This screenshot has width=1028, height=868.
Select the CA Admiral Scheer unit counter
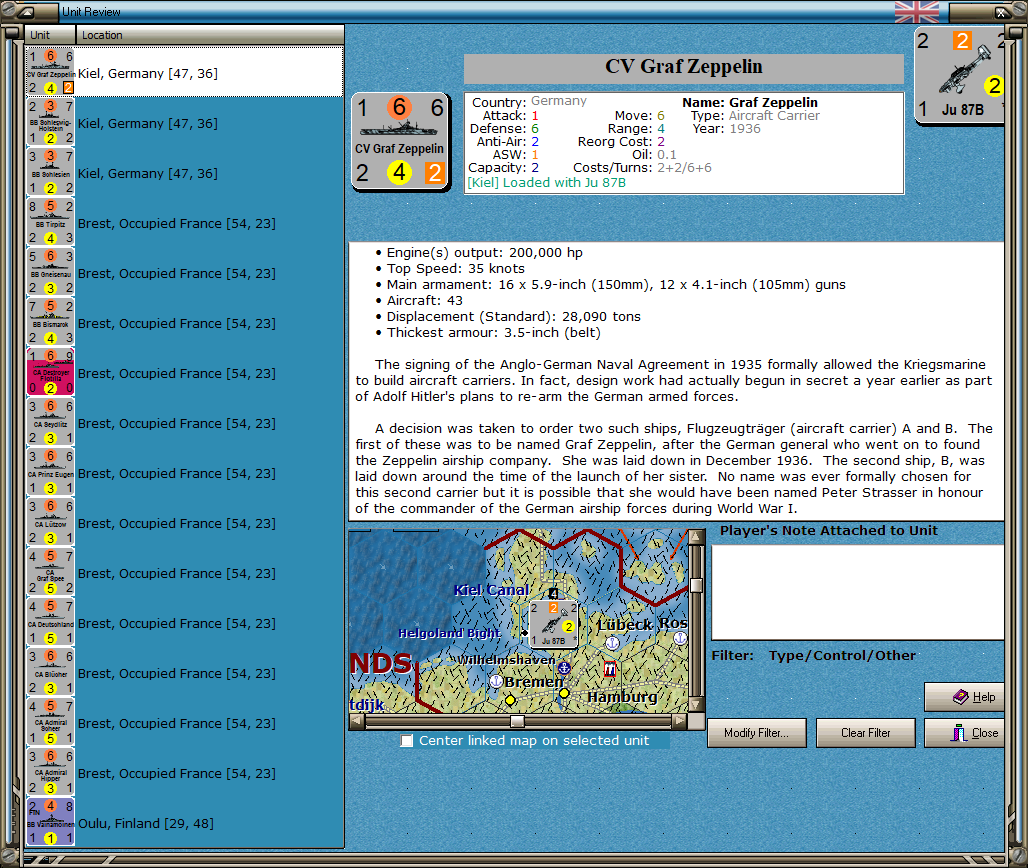coord(50,722)
